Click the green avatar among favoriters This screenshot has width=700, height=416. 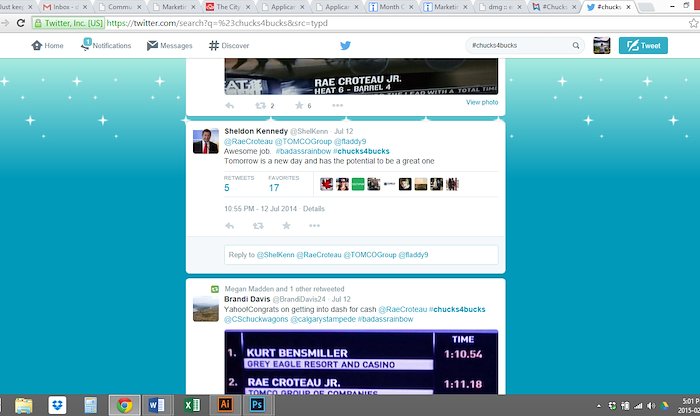358,184
